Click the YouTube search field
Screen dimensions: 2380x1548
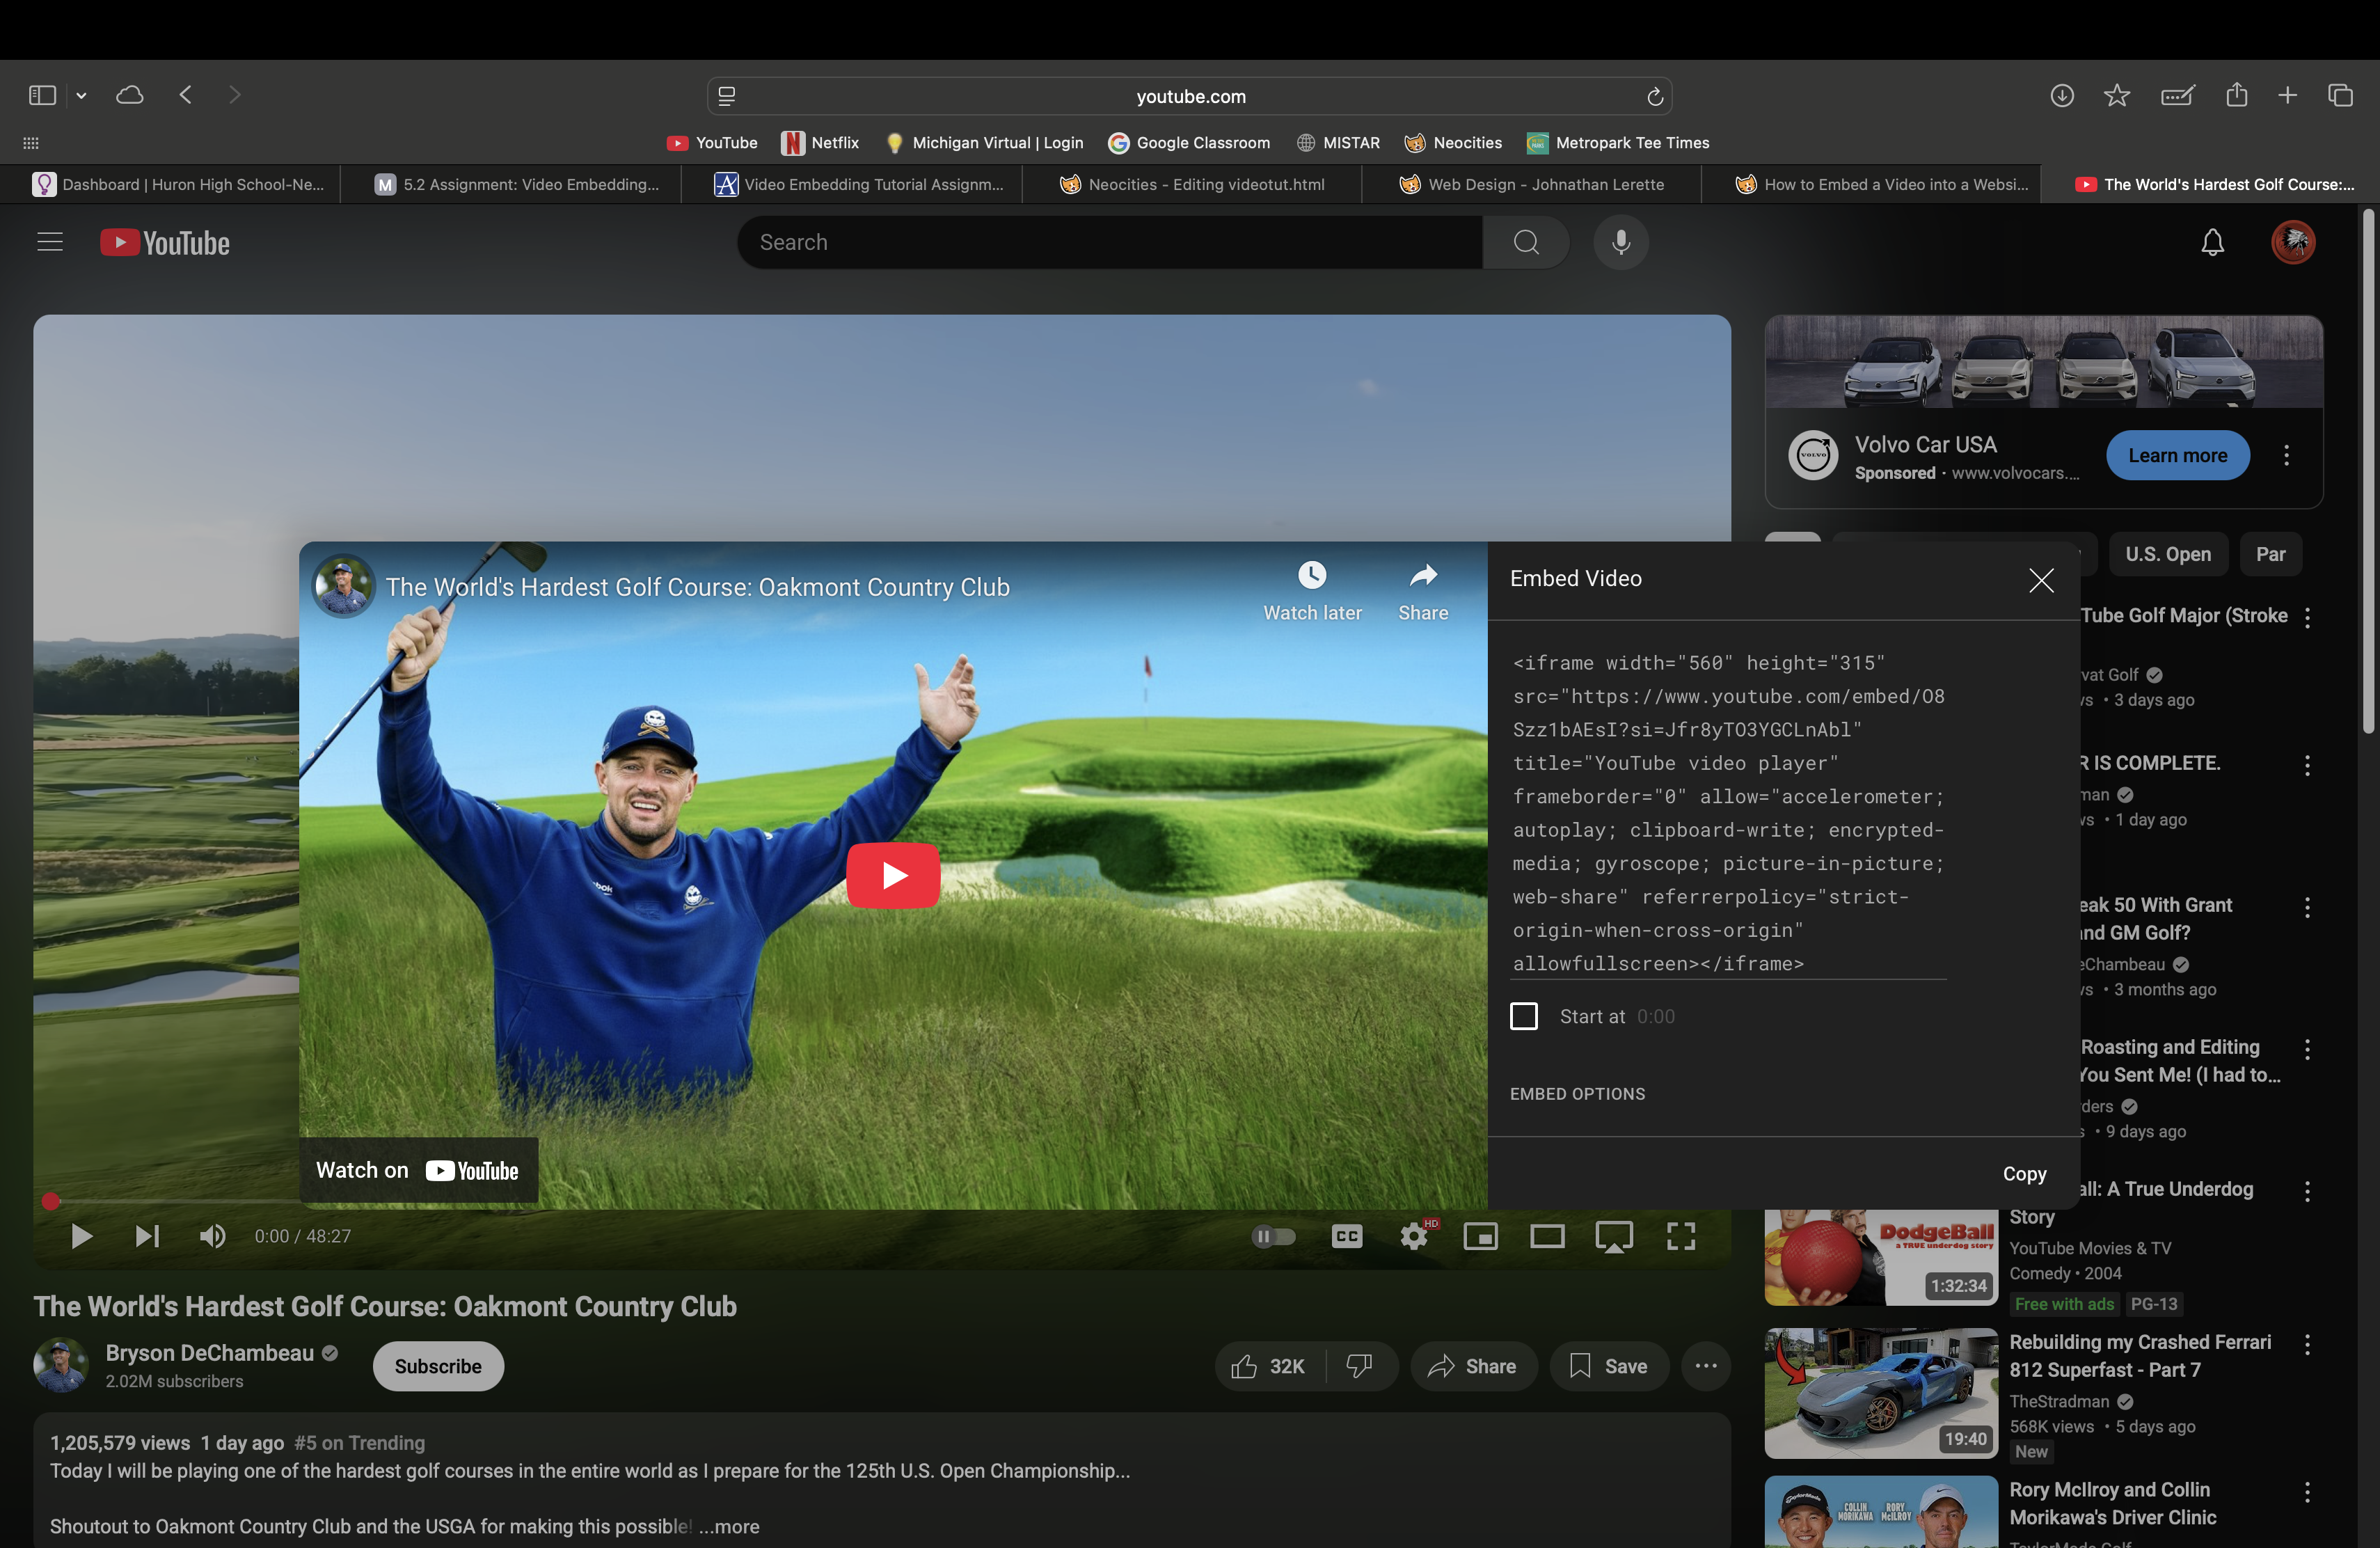coord(1110,242)
